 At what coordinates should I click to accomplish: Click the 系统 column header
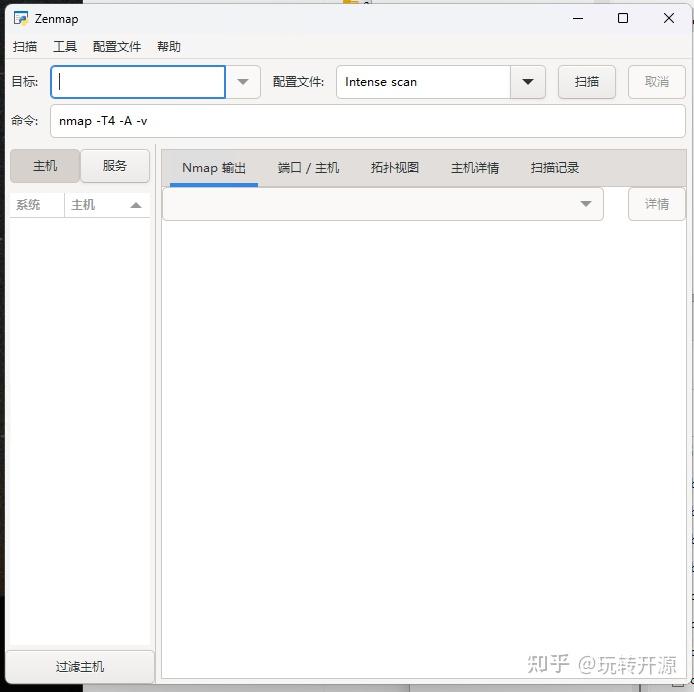pyautogui.click(x=37, y=205)
